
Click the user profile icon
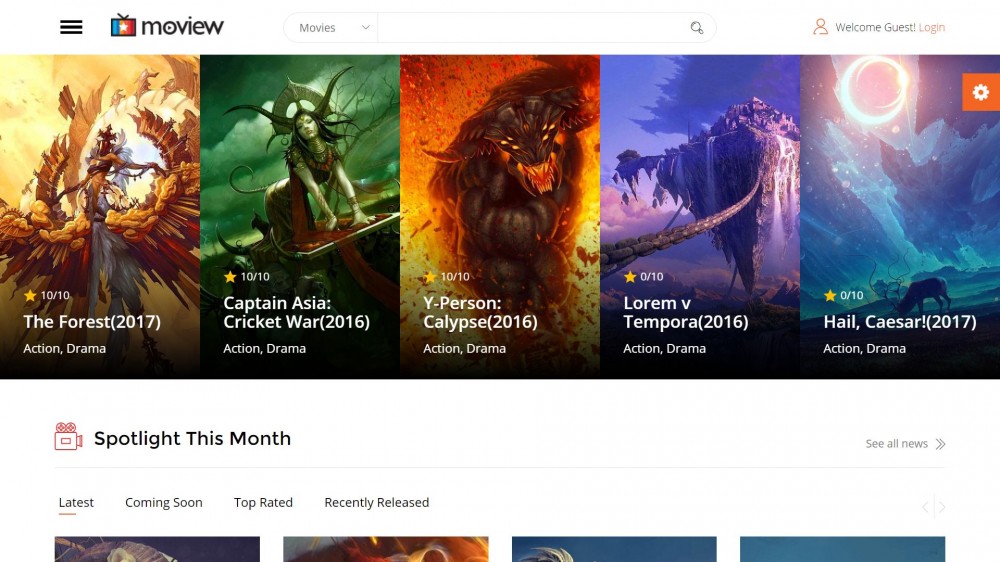(x=820, y=27)
